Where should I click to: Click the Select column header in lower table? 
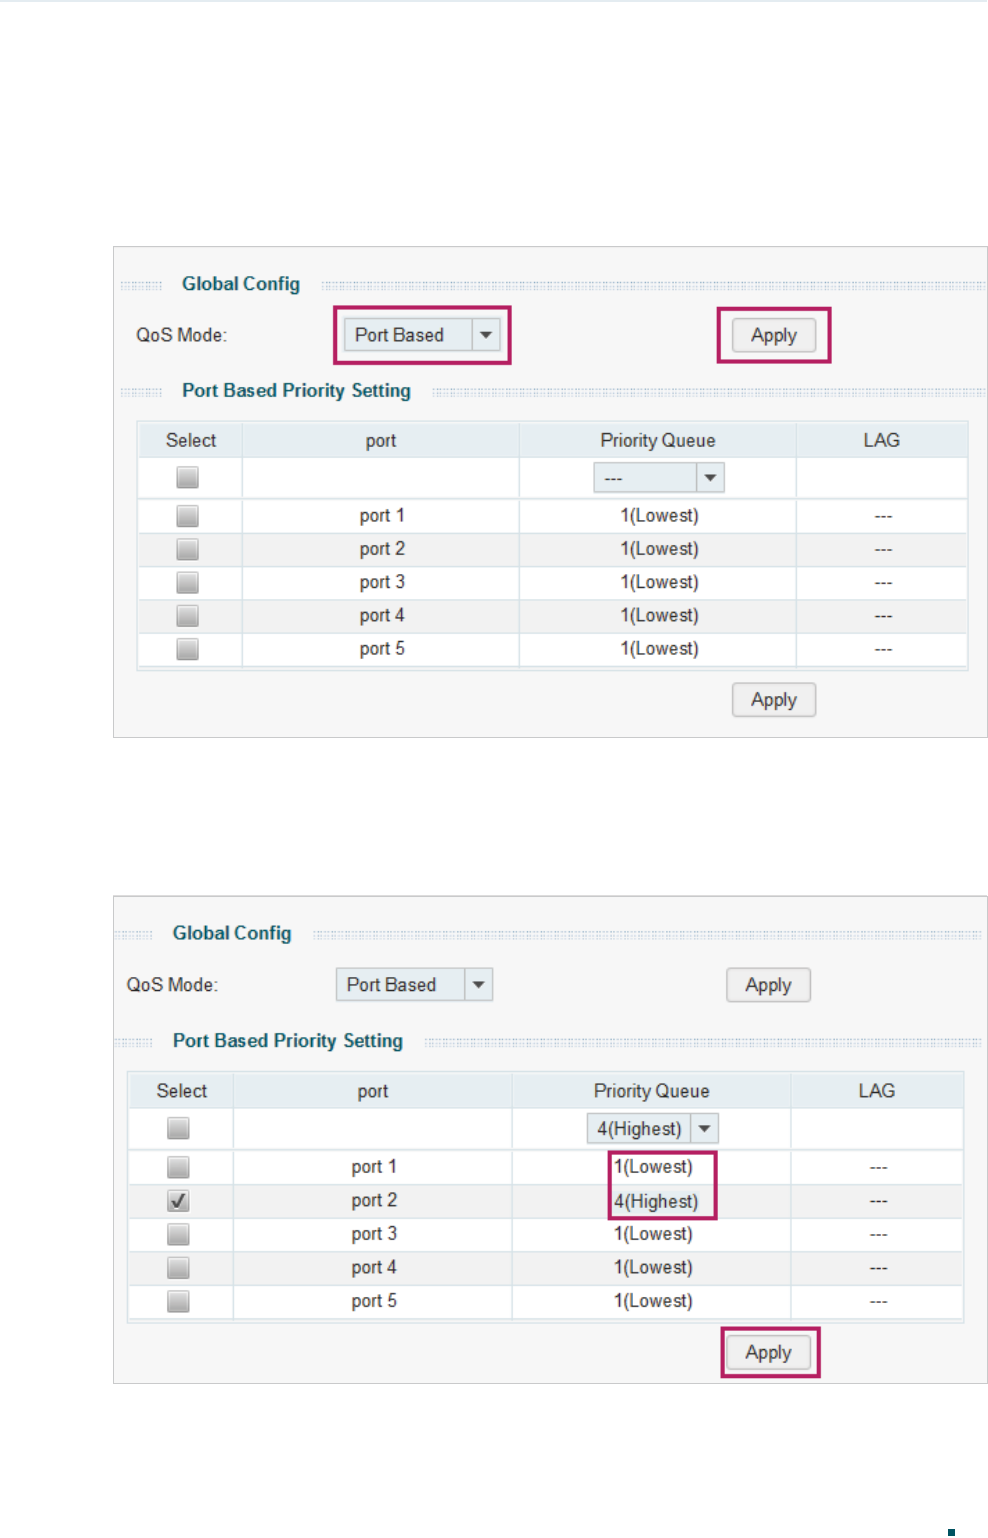pyautogui.click(x=182, y=1091)
